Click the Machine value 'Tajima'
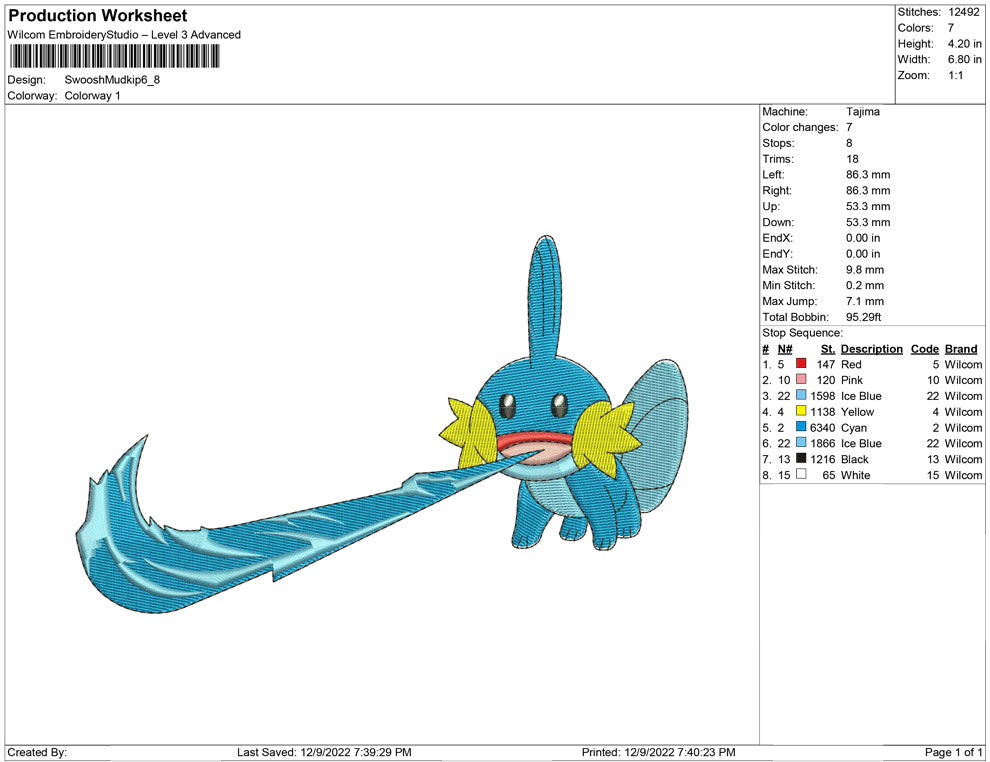This screenshot has width=990, height=762. (862, 111)
